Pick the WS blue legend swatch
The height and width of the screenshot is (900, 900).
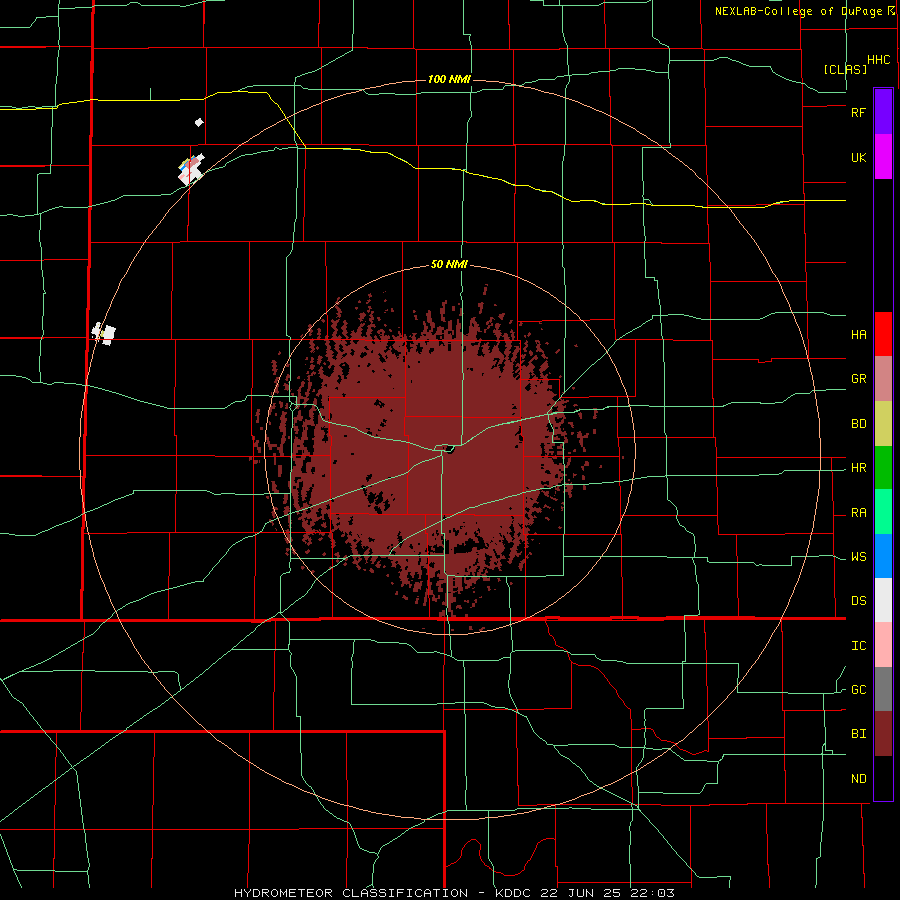[883, 556]
